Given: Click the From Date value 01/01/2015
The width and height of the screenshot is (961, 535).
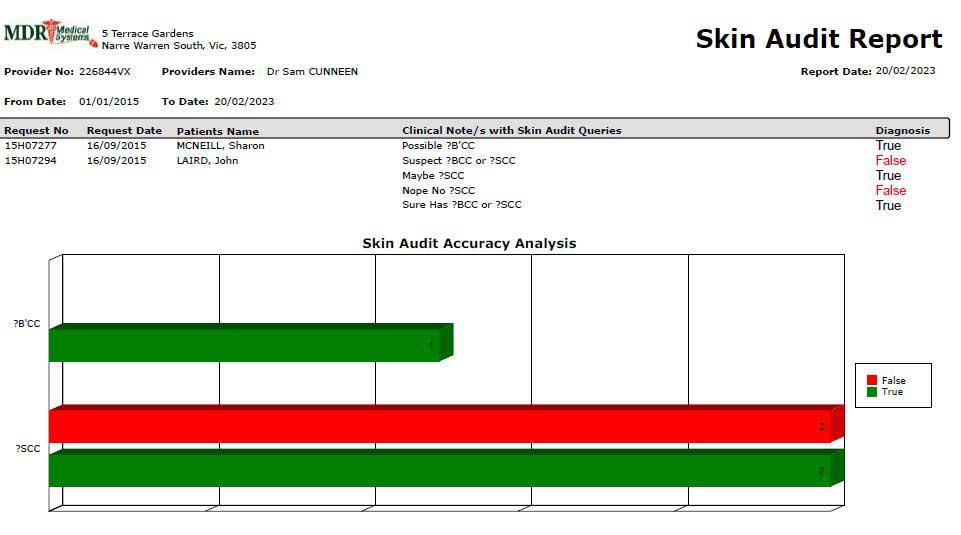Looking at the screenshot, I should point(109,102).
